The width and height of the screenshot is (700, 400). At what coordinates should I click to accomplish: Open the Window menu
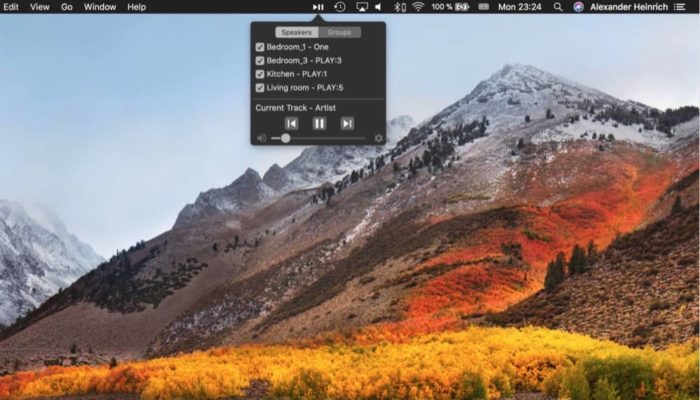(x=100, y=7)
